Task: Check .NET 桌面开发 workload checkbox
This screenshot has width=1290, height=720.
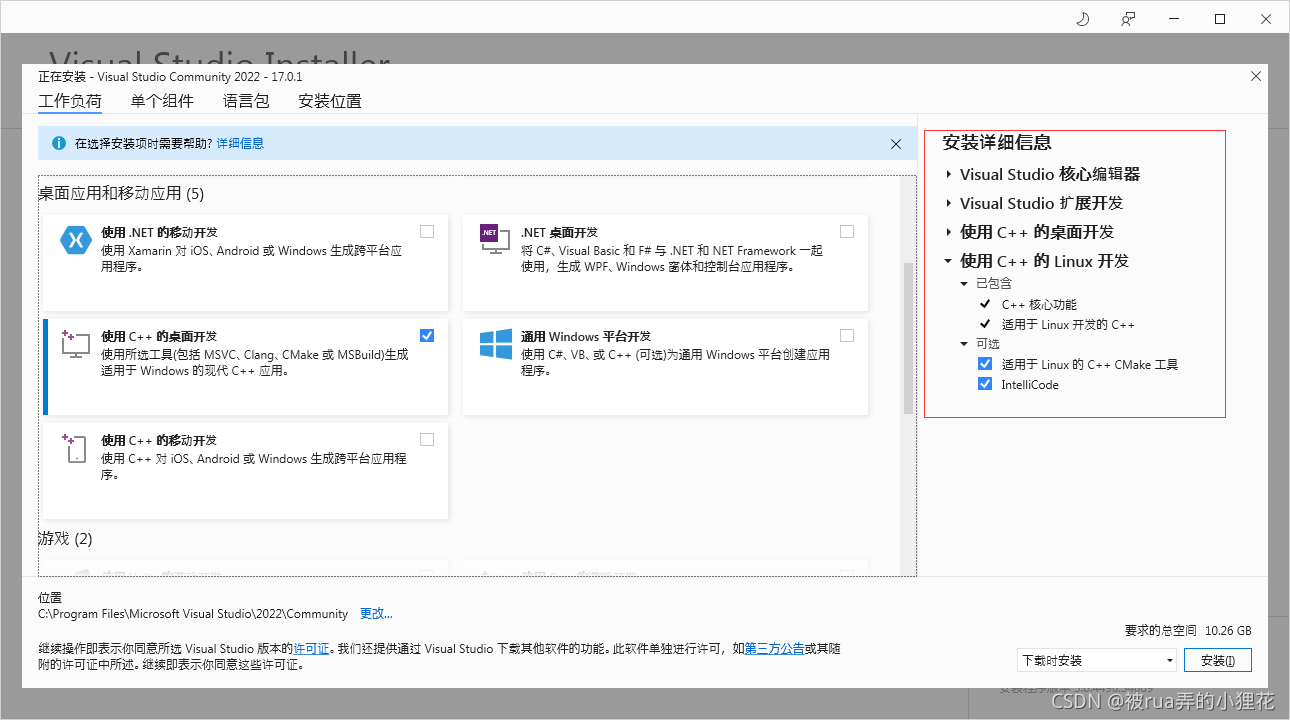Action: 847,231
